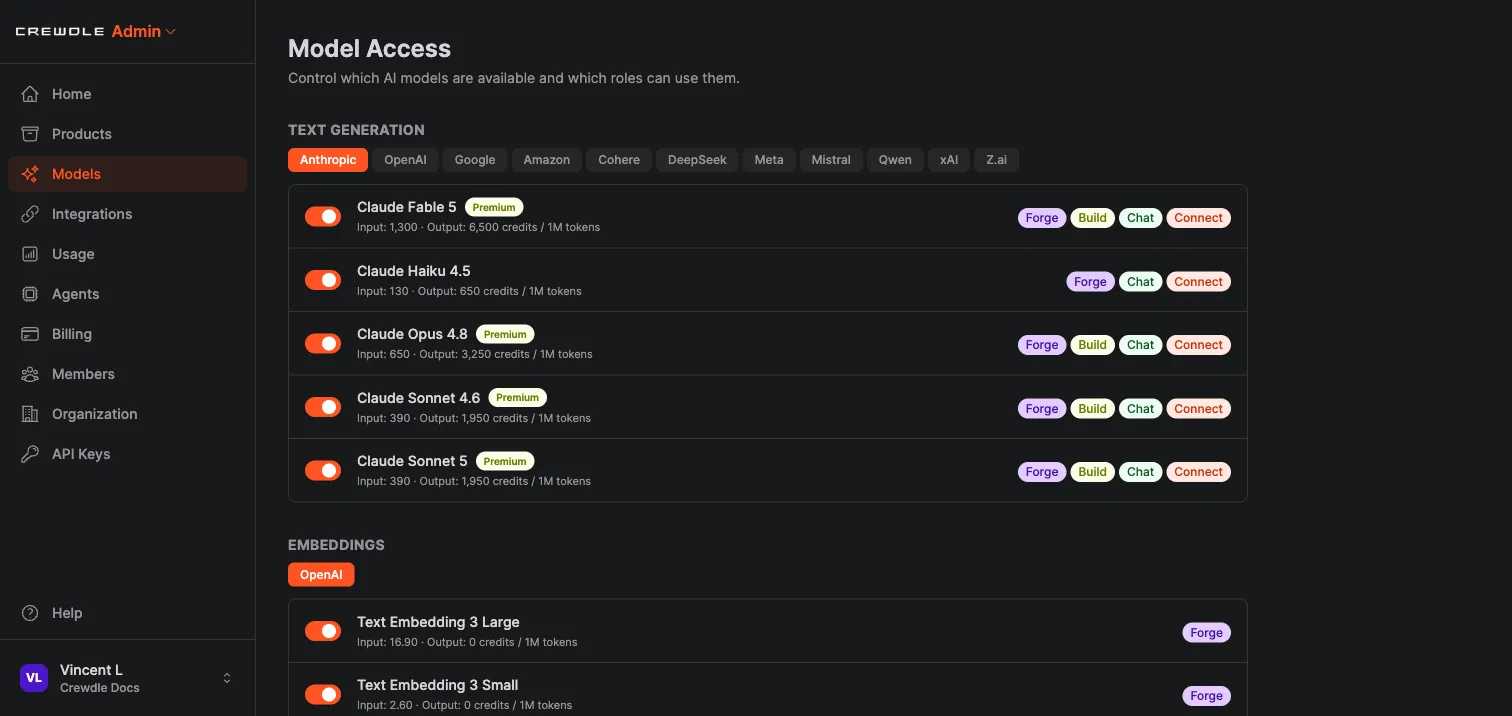Click the Claude Haiku 4.5 pricing text
The image size is (1512, 716).
click(x=469, y=291)
